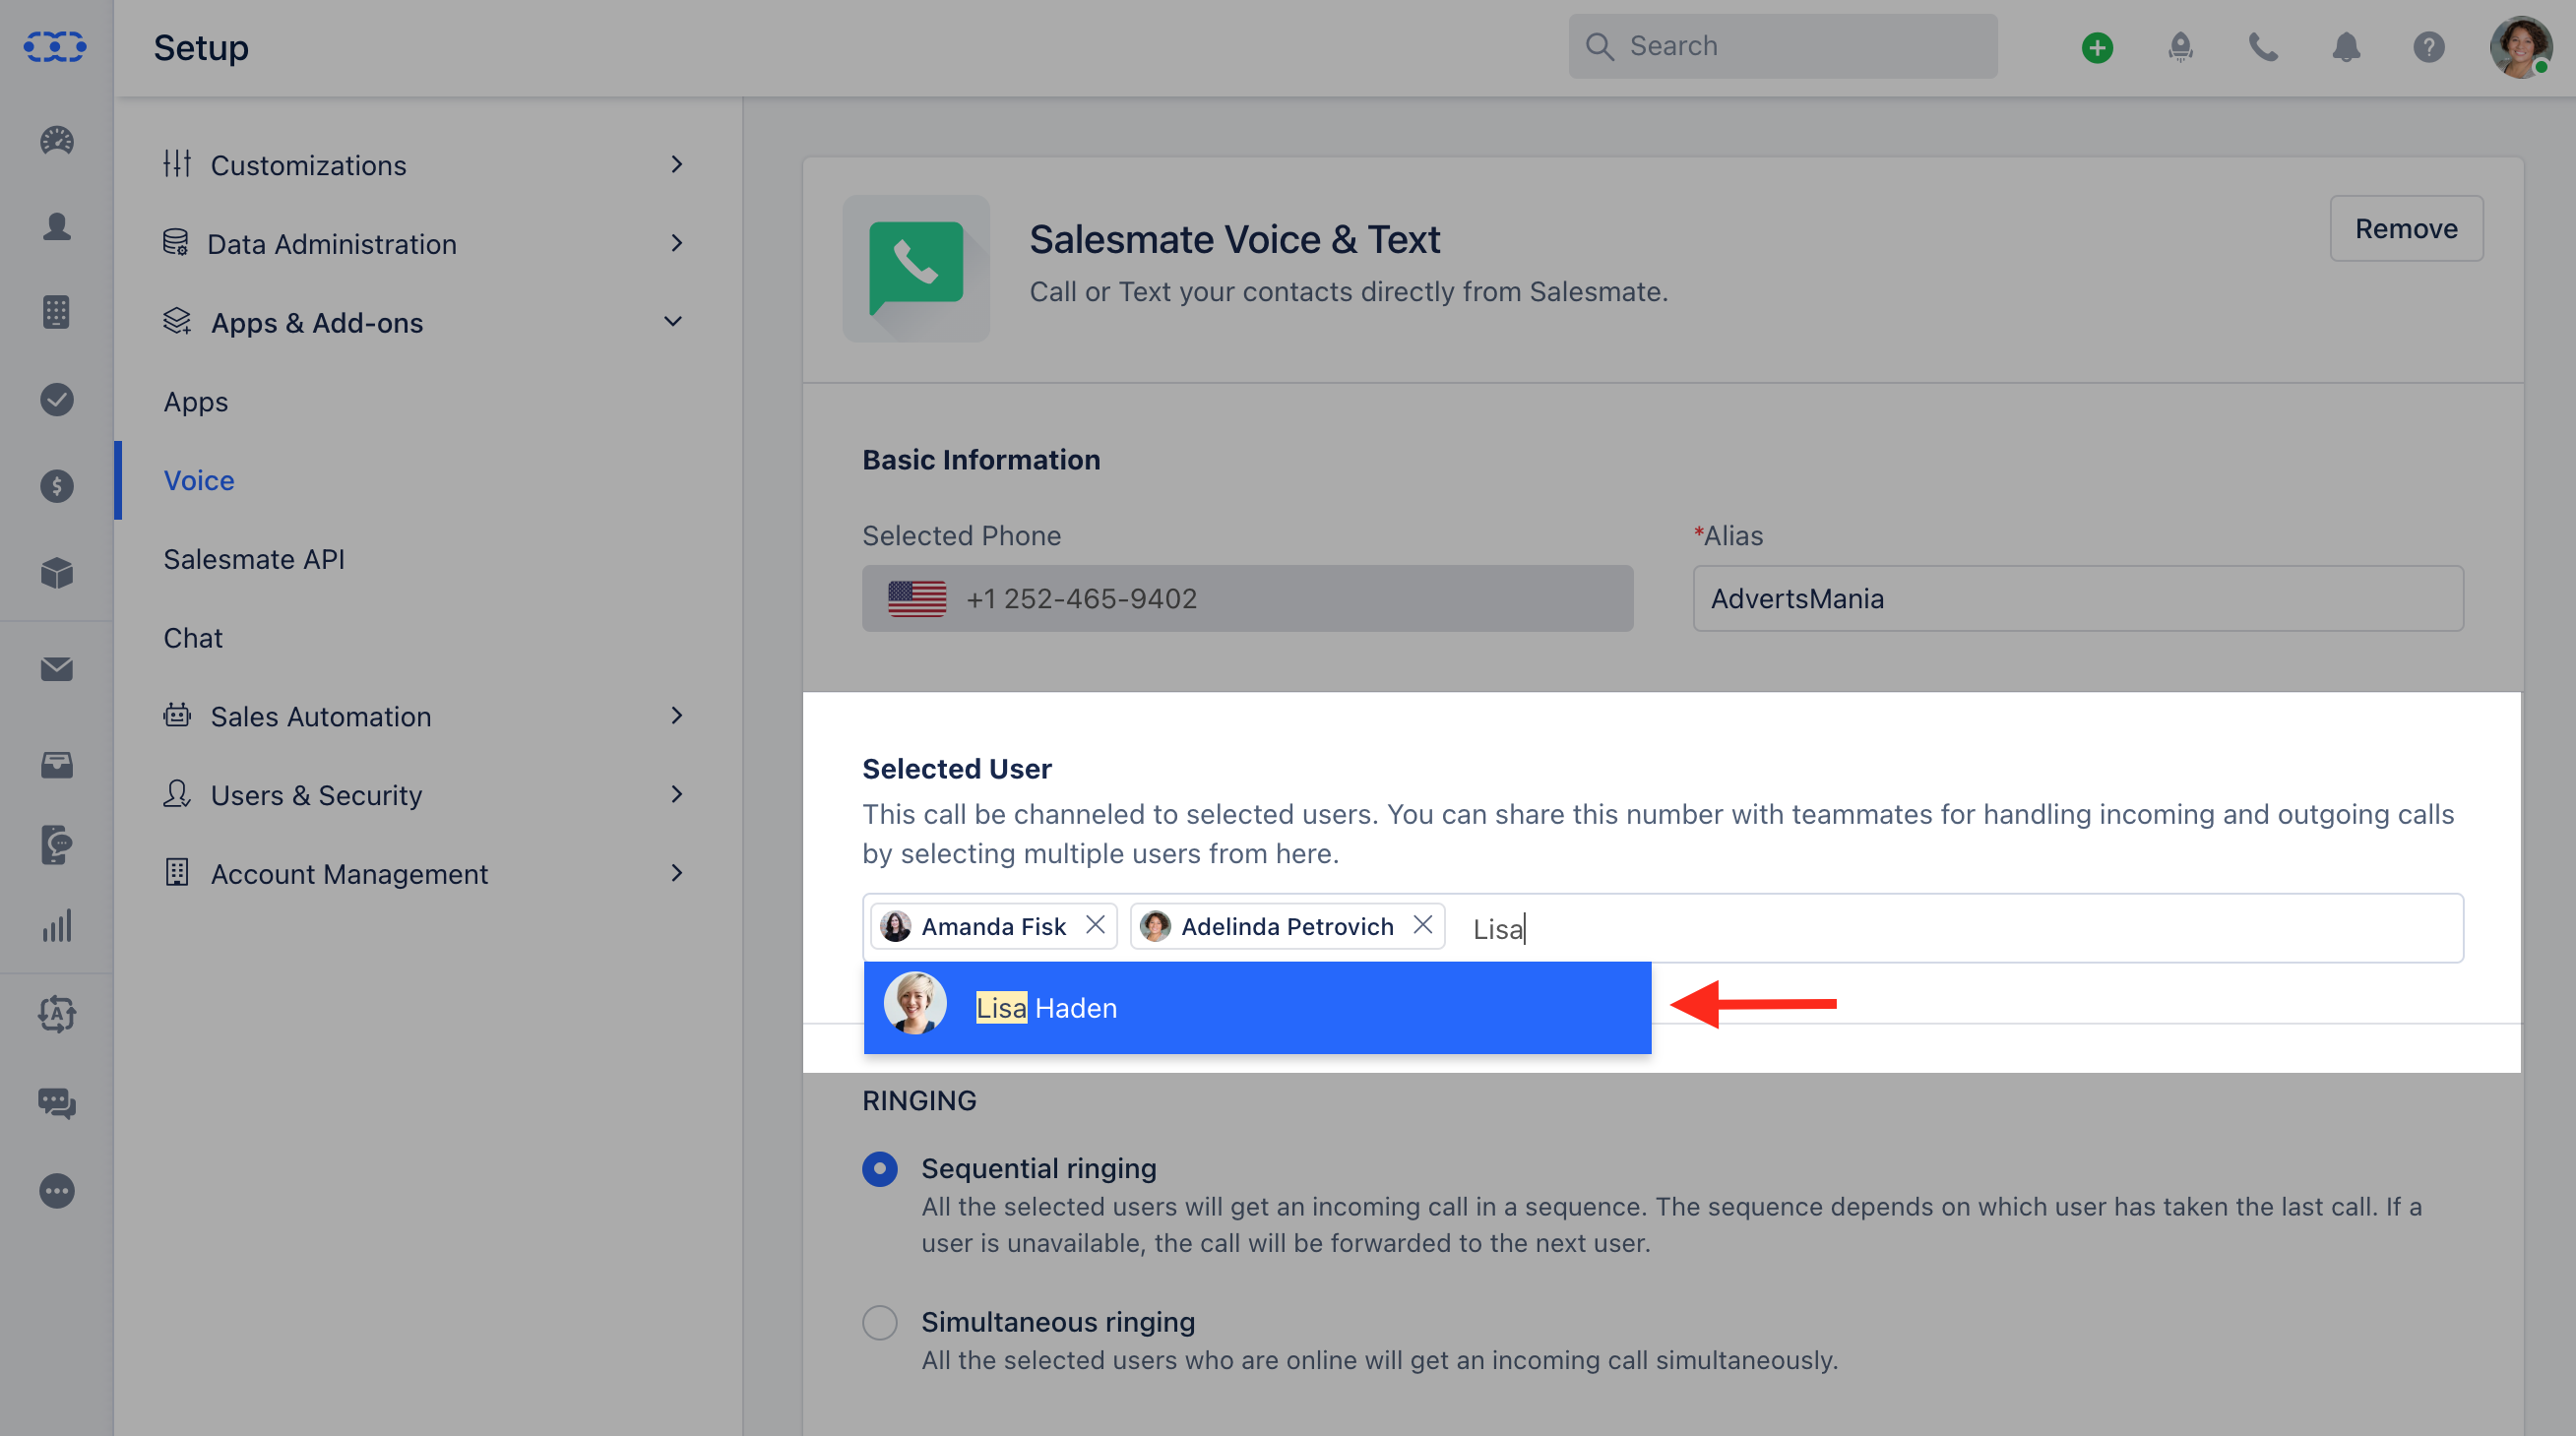Open the Companies building icon in sidebar
Screen dimensions: 2576x1436
57,313
